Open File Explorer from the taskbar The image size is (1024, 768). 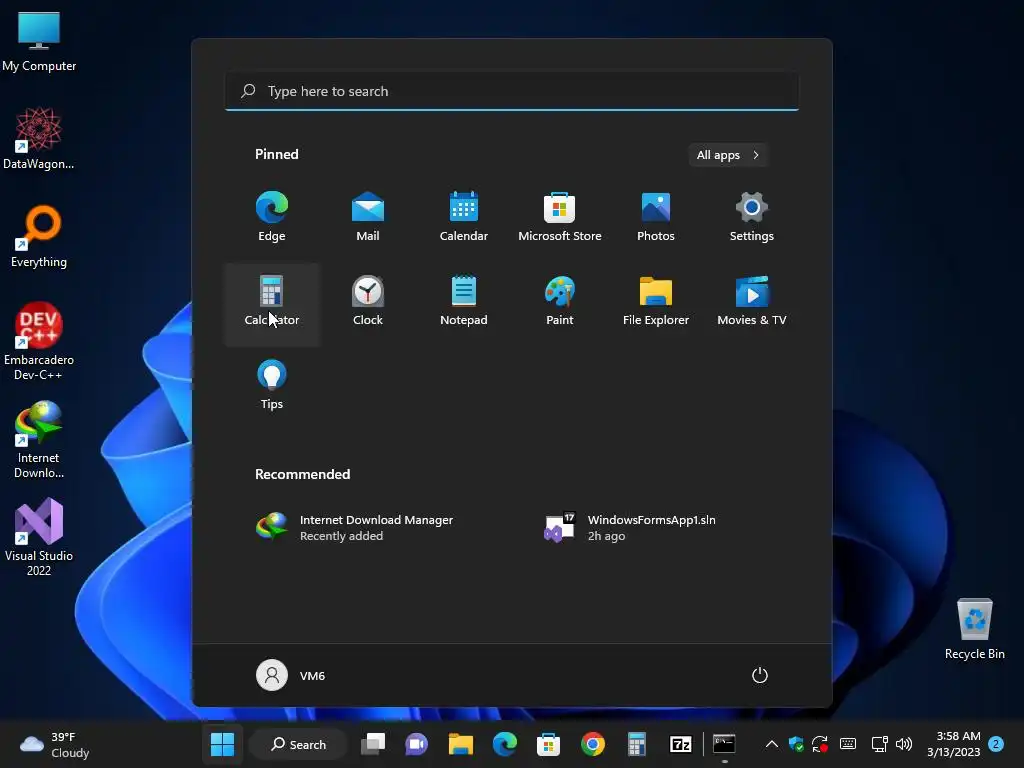click(x=460, y=744)
